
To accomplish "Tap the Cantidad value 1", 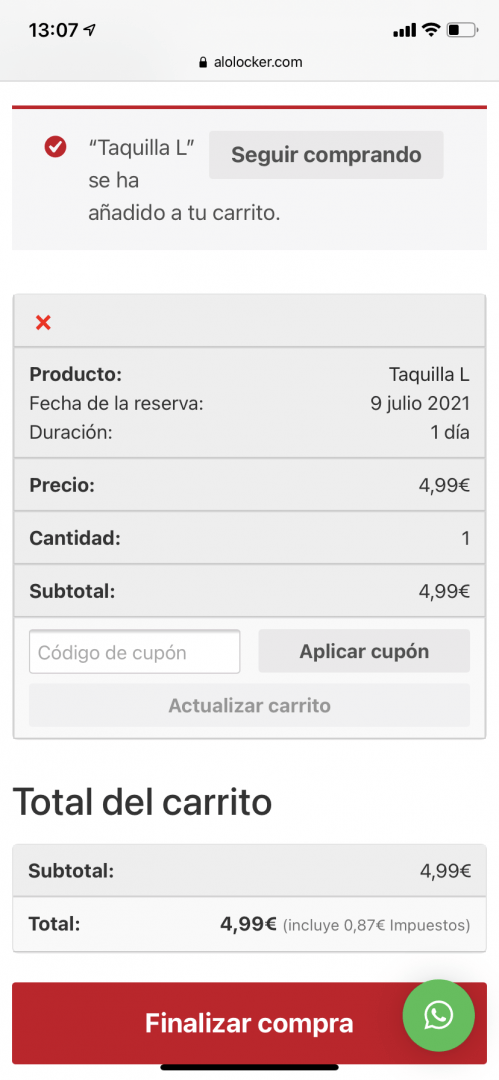I will pyautogui.click(x=465, y=539).
